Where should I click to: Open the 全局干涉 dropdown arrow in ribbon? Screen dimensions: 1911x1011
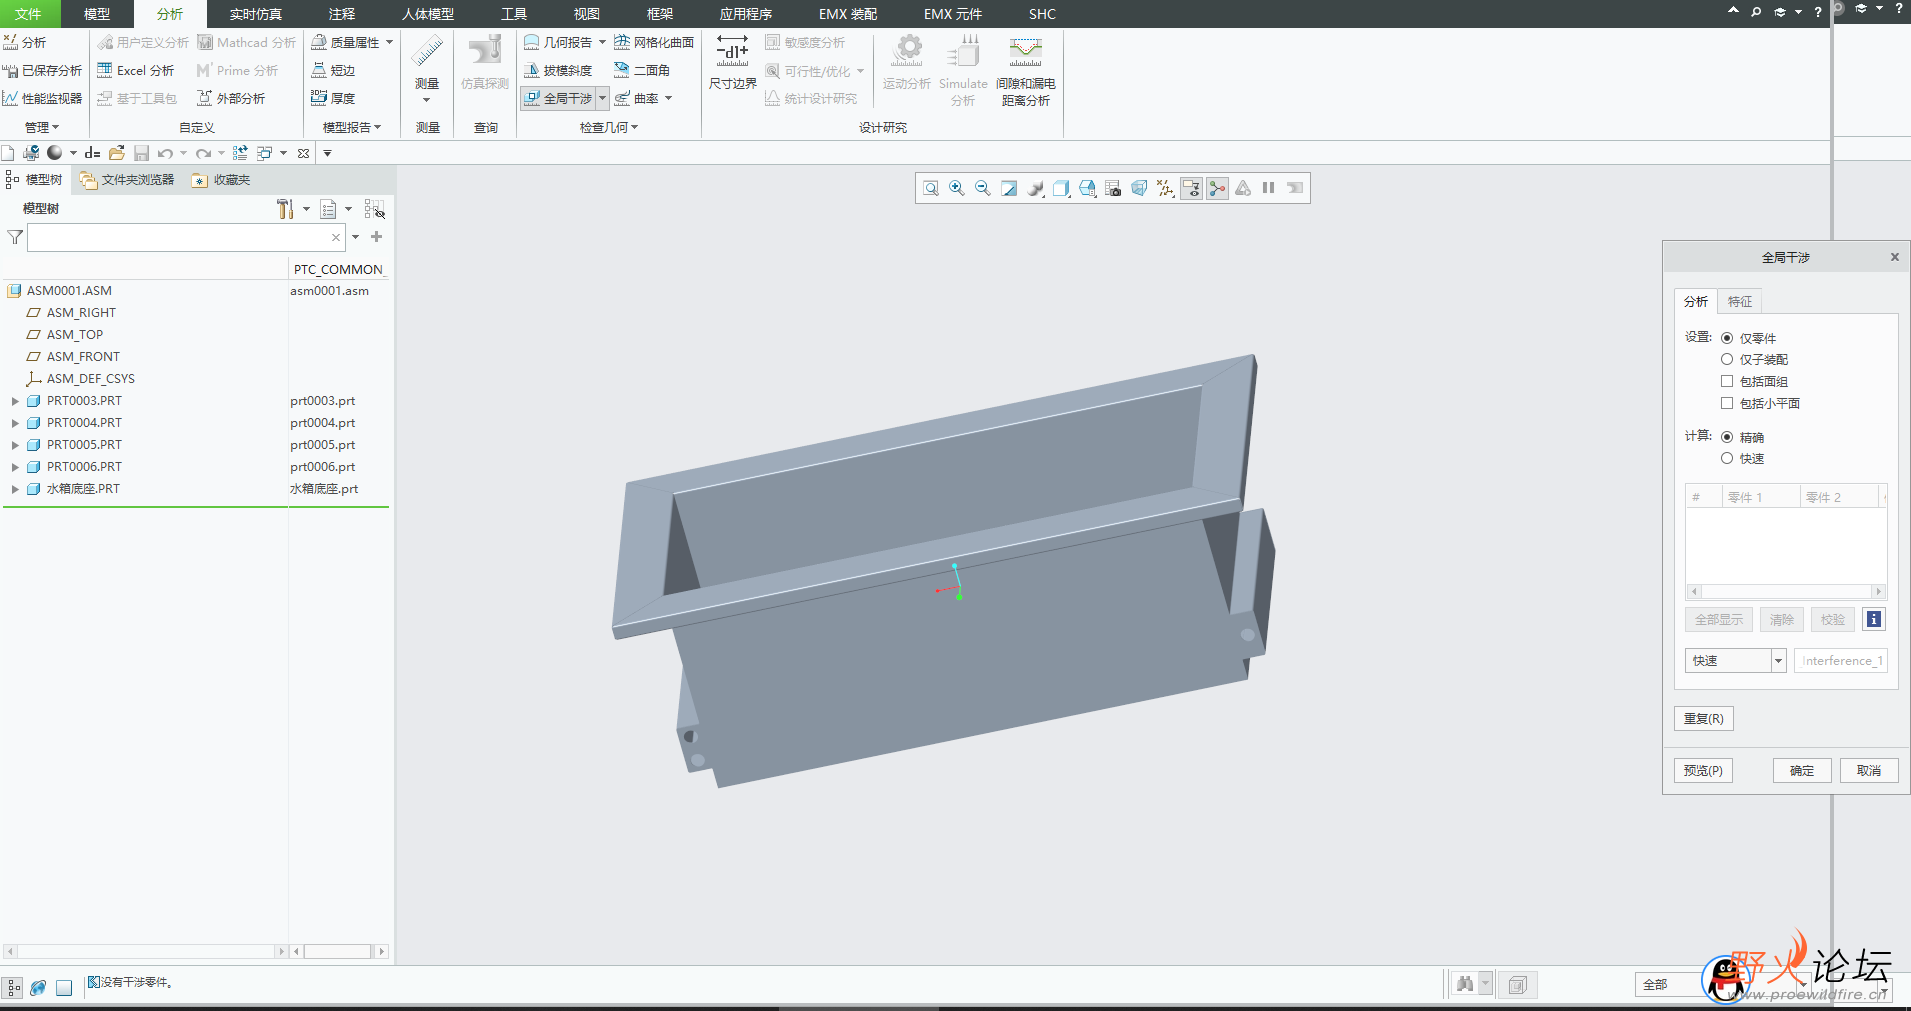click(602, 98)
